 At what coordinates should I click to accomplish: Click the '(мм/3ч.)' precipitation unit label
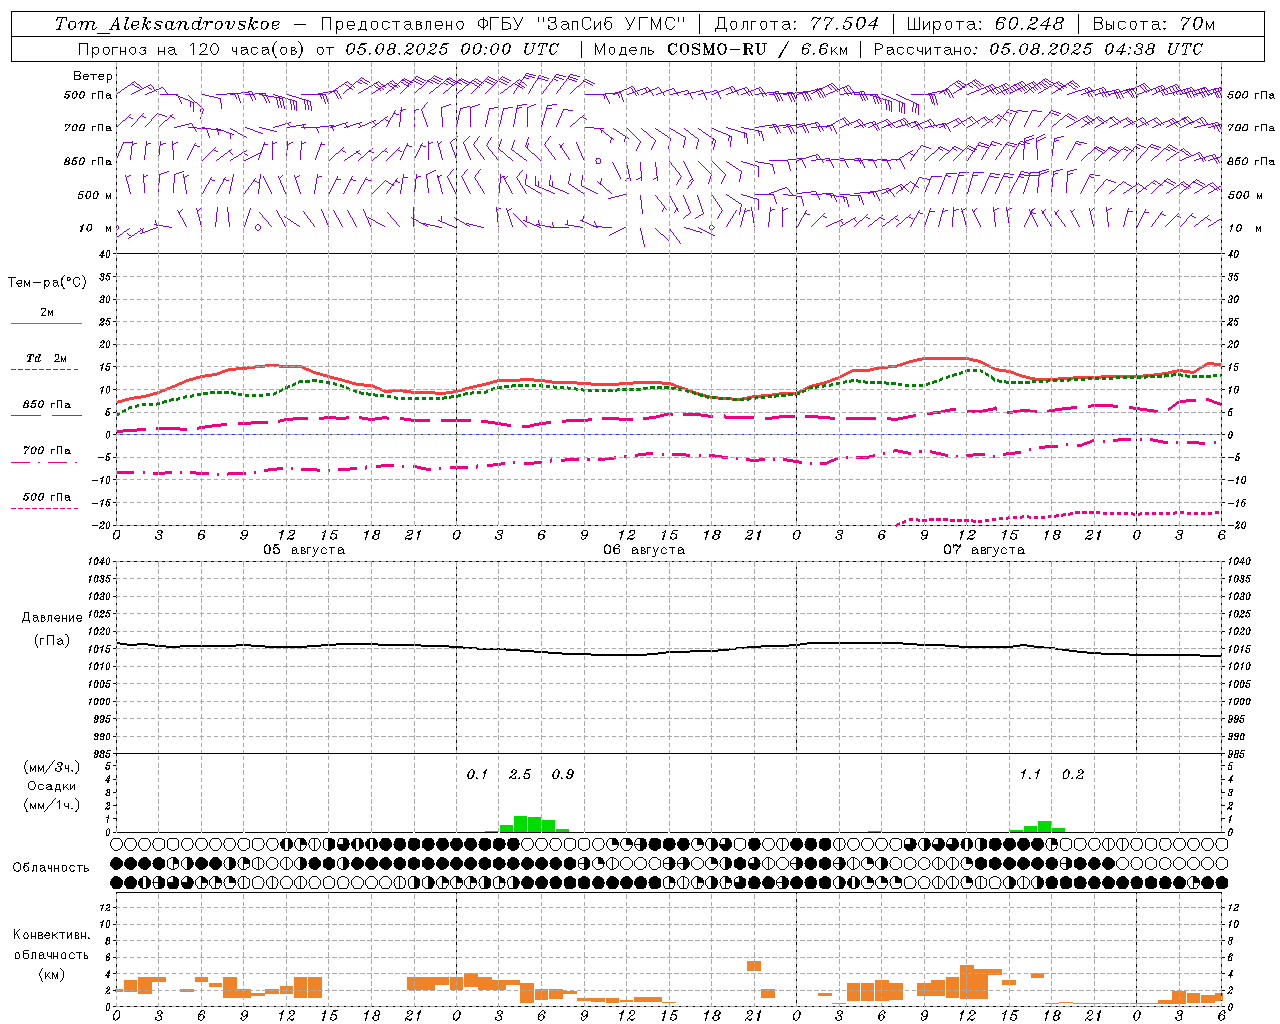[x=52, y=767]
